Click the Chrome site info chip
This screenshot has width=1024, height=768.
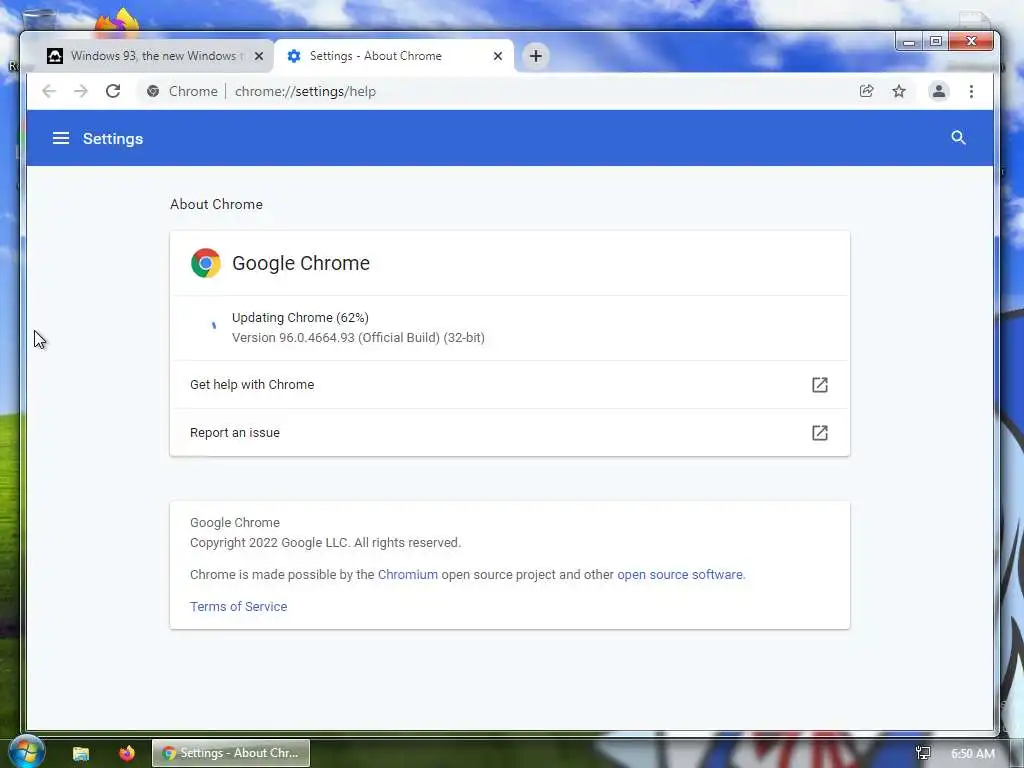coord(182,91)
